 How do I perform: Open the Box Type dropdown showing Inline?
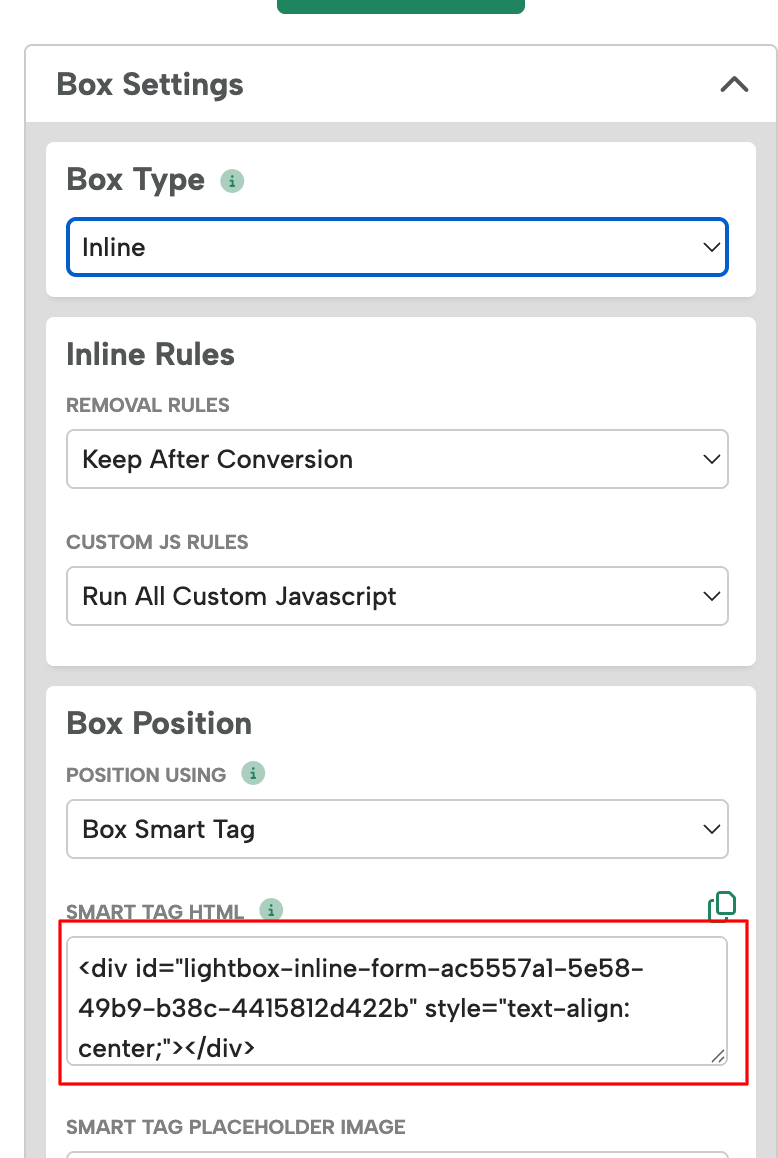pos(397,247)
